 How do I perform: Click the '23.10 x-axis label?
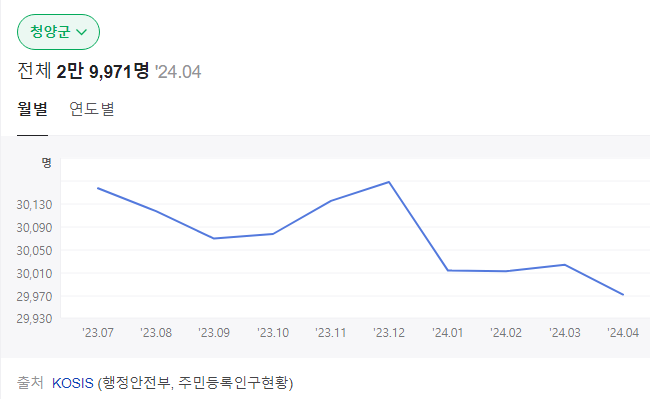pos(273,333)
